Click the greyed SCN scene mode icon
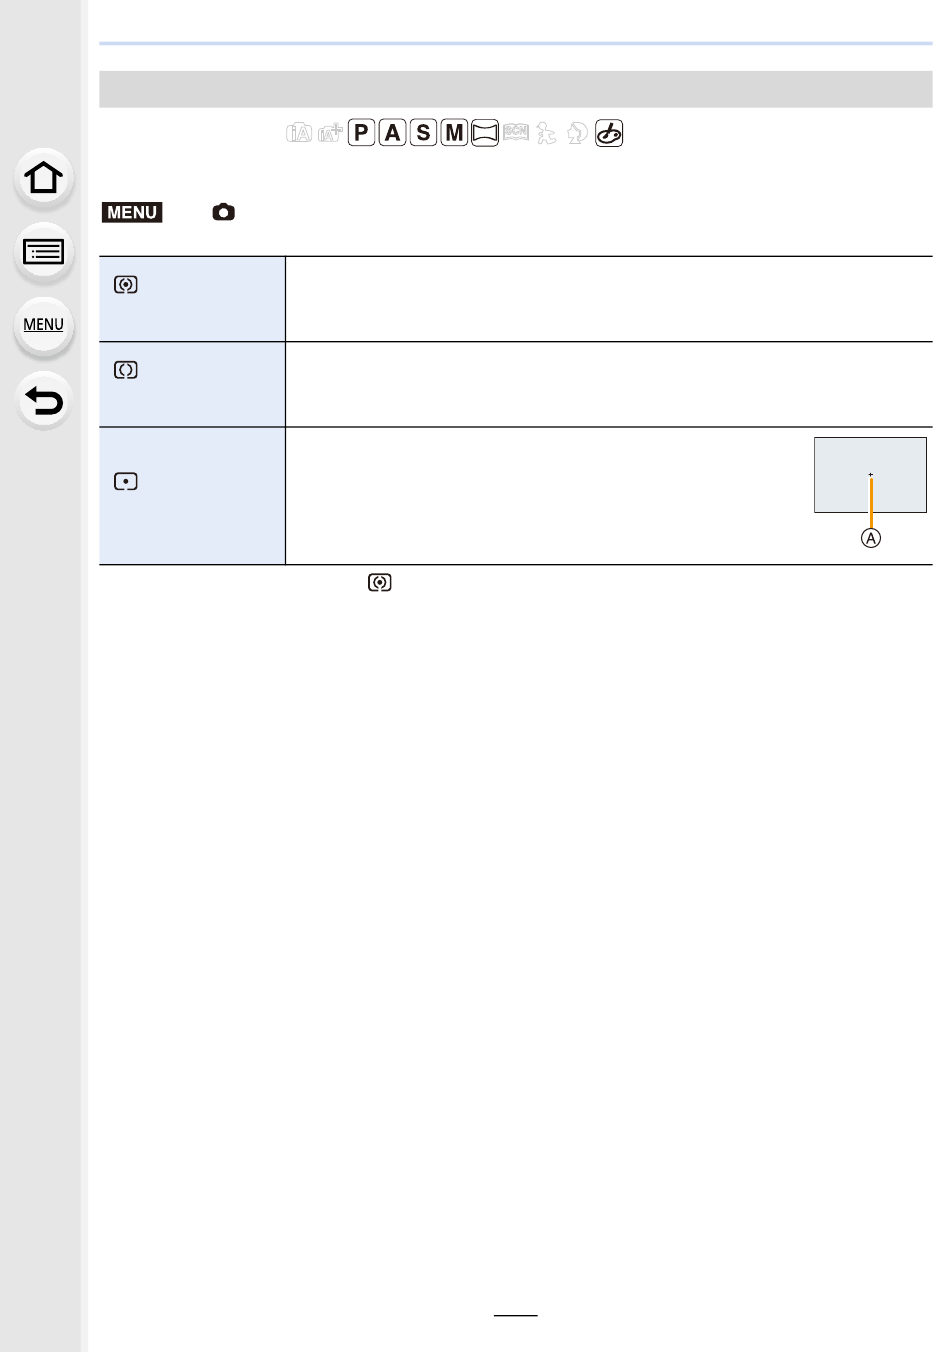 [x=516, y=132]
